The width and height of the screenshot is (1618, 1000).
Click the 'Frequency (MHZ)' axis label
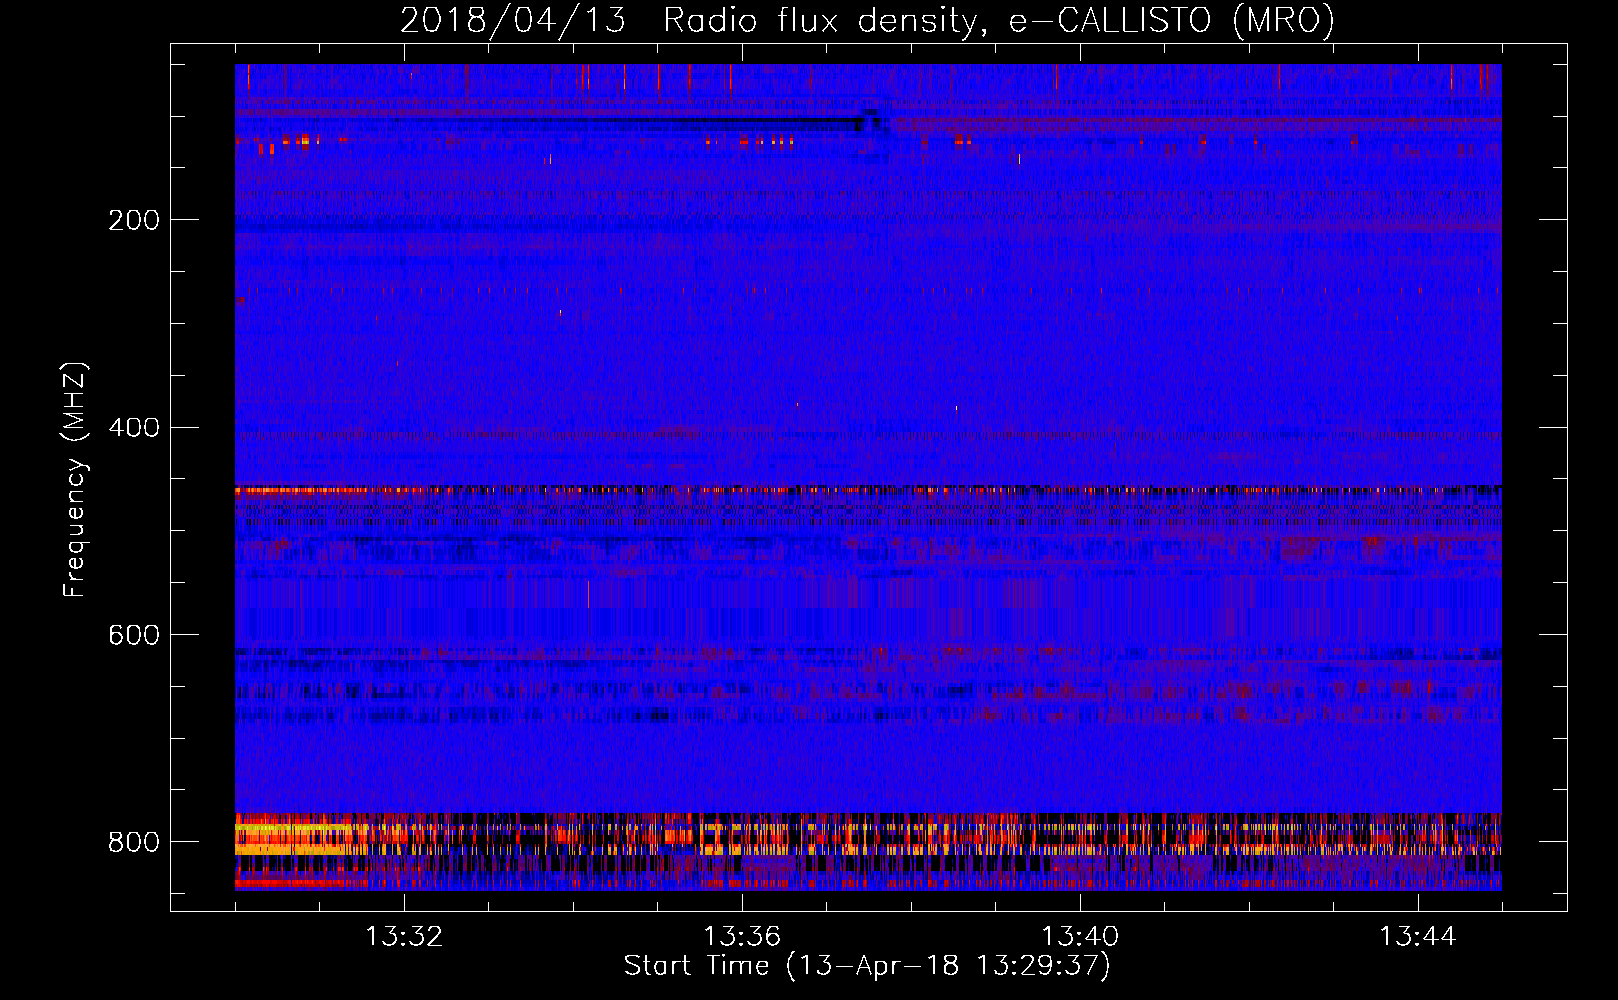tap(74, 480)
